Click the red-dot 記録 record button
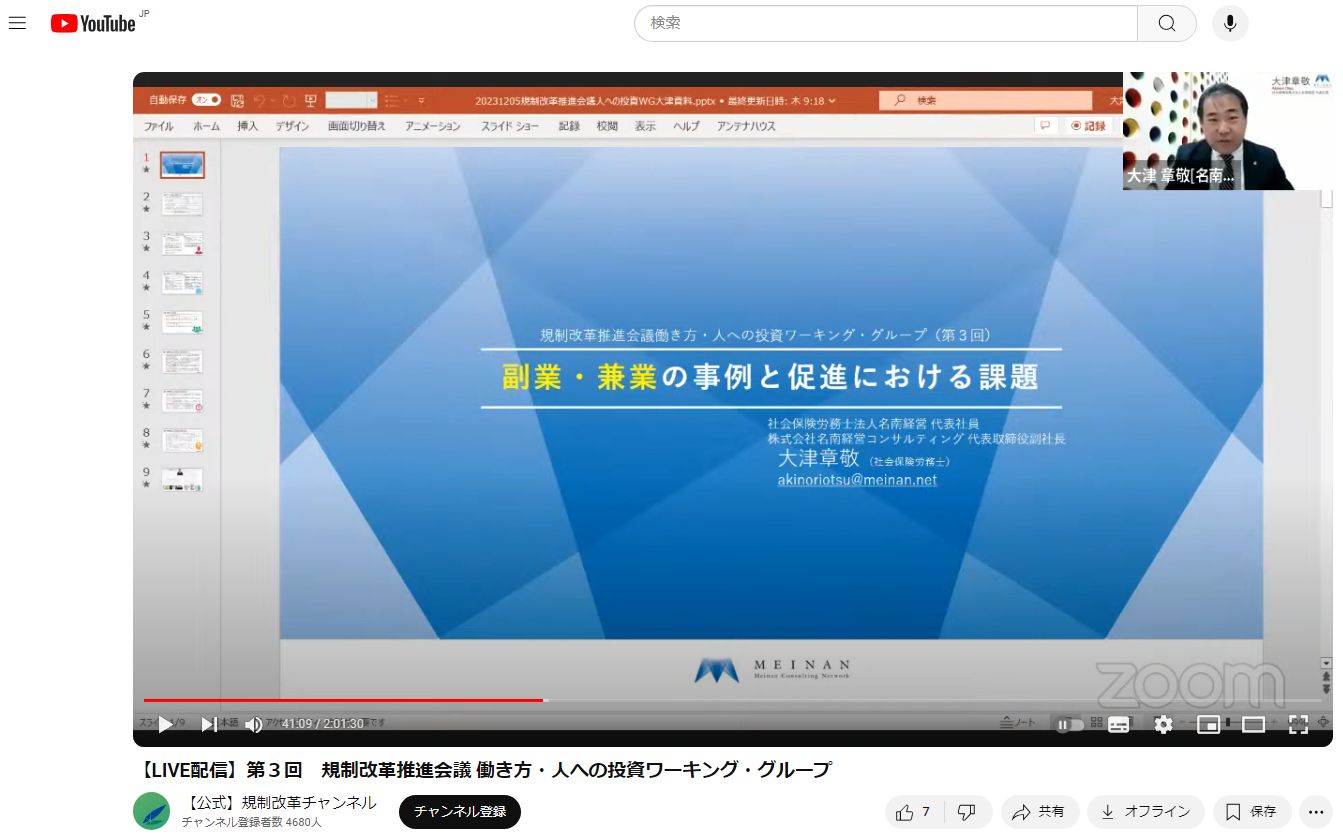Screen dimensions: 1343x837 (x=1088, y=126)
